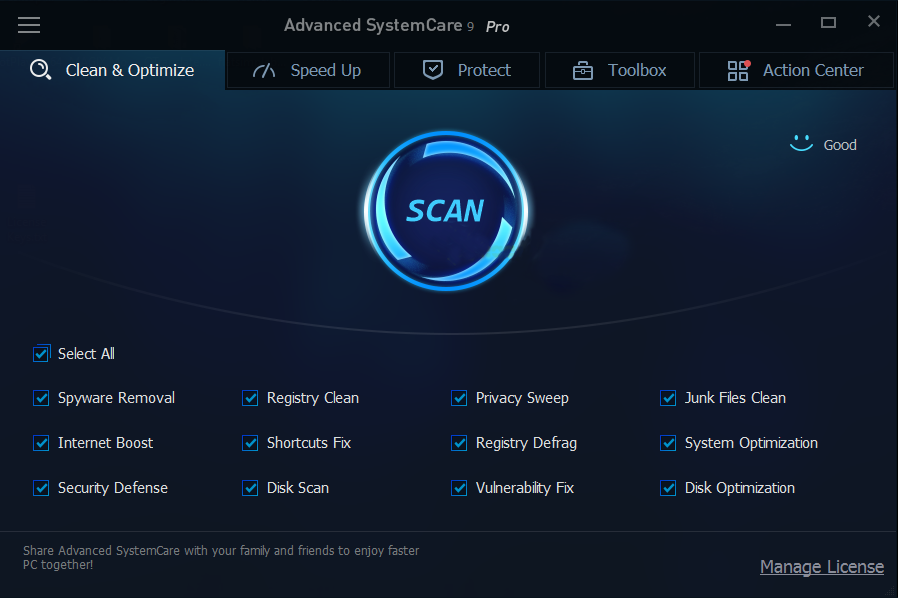This screenshot has height=598, width=898.
Task: Click the smiley Good status icon
Action: tap(800, 142)
